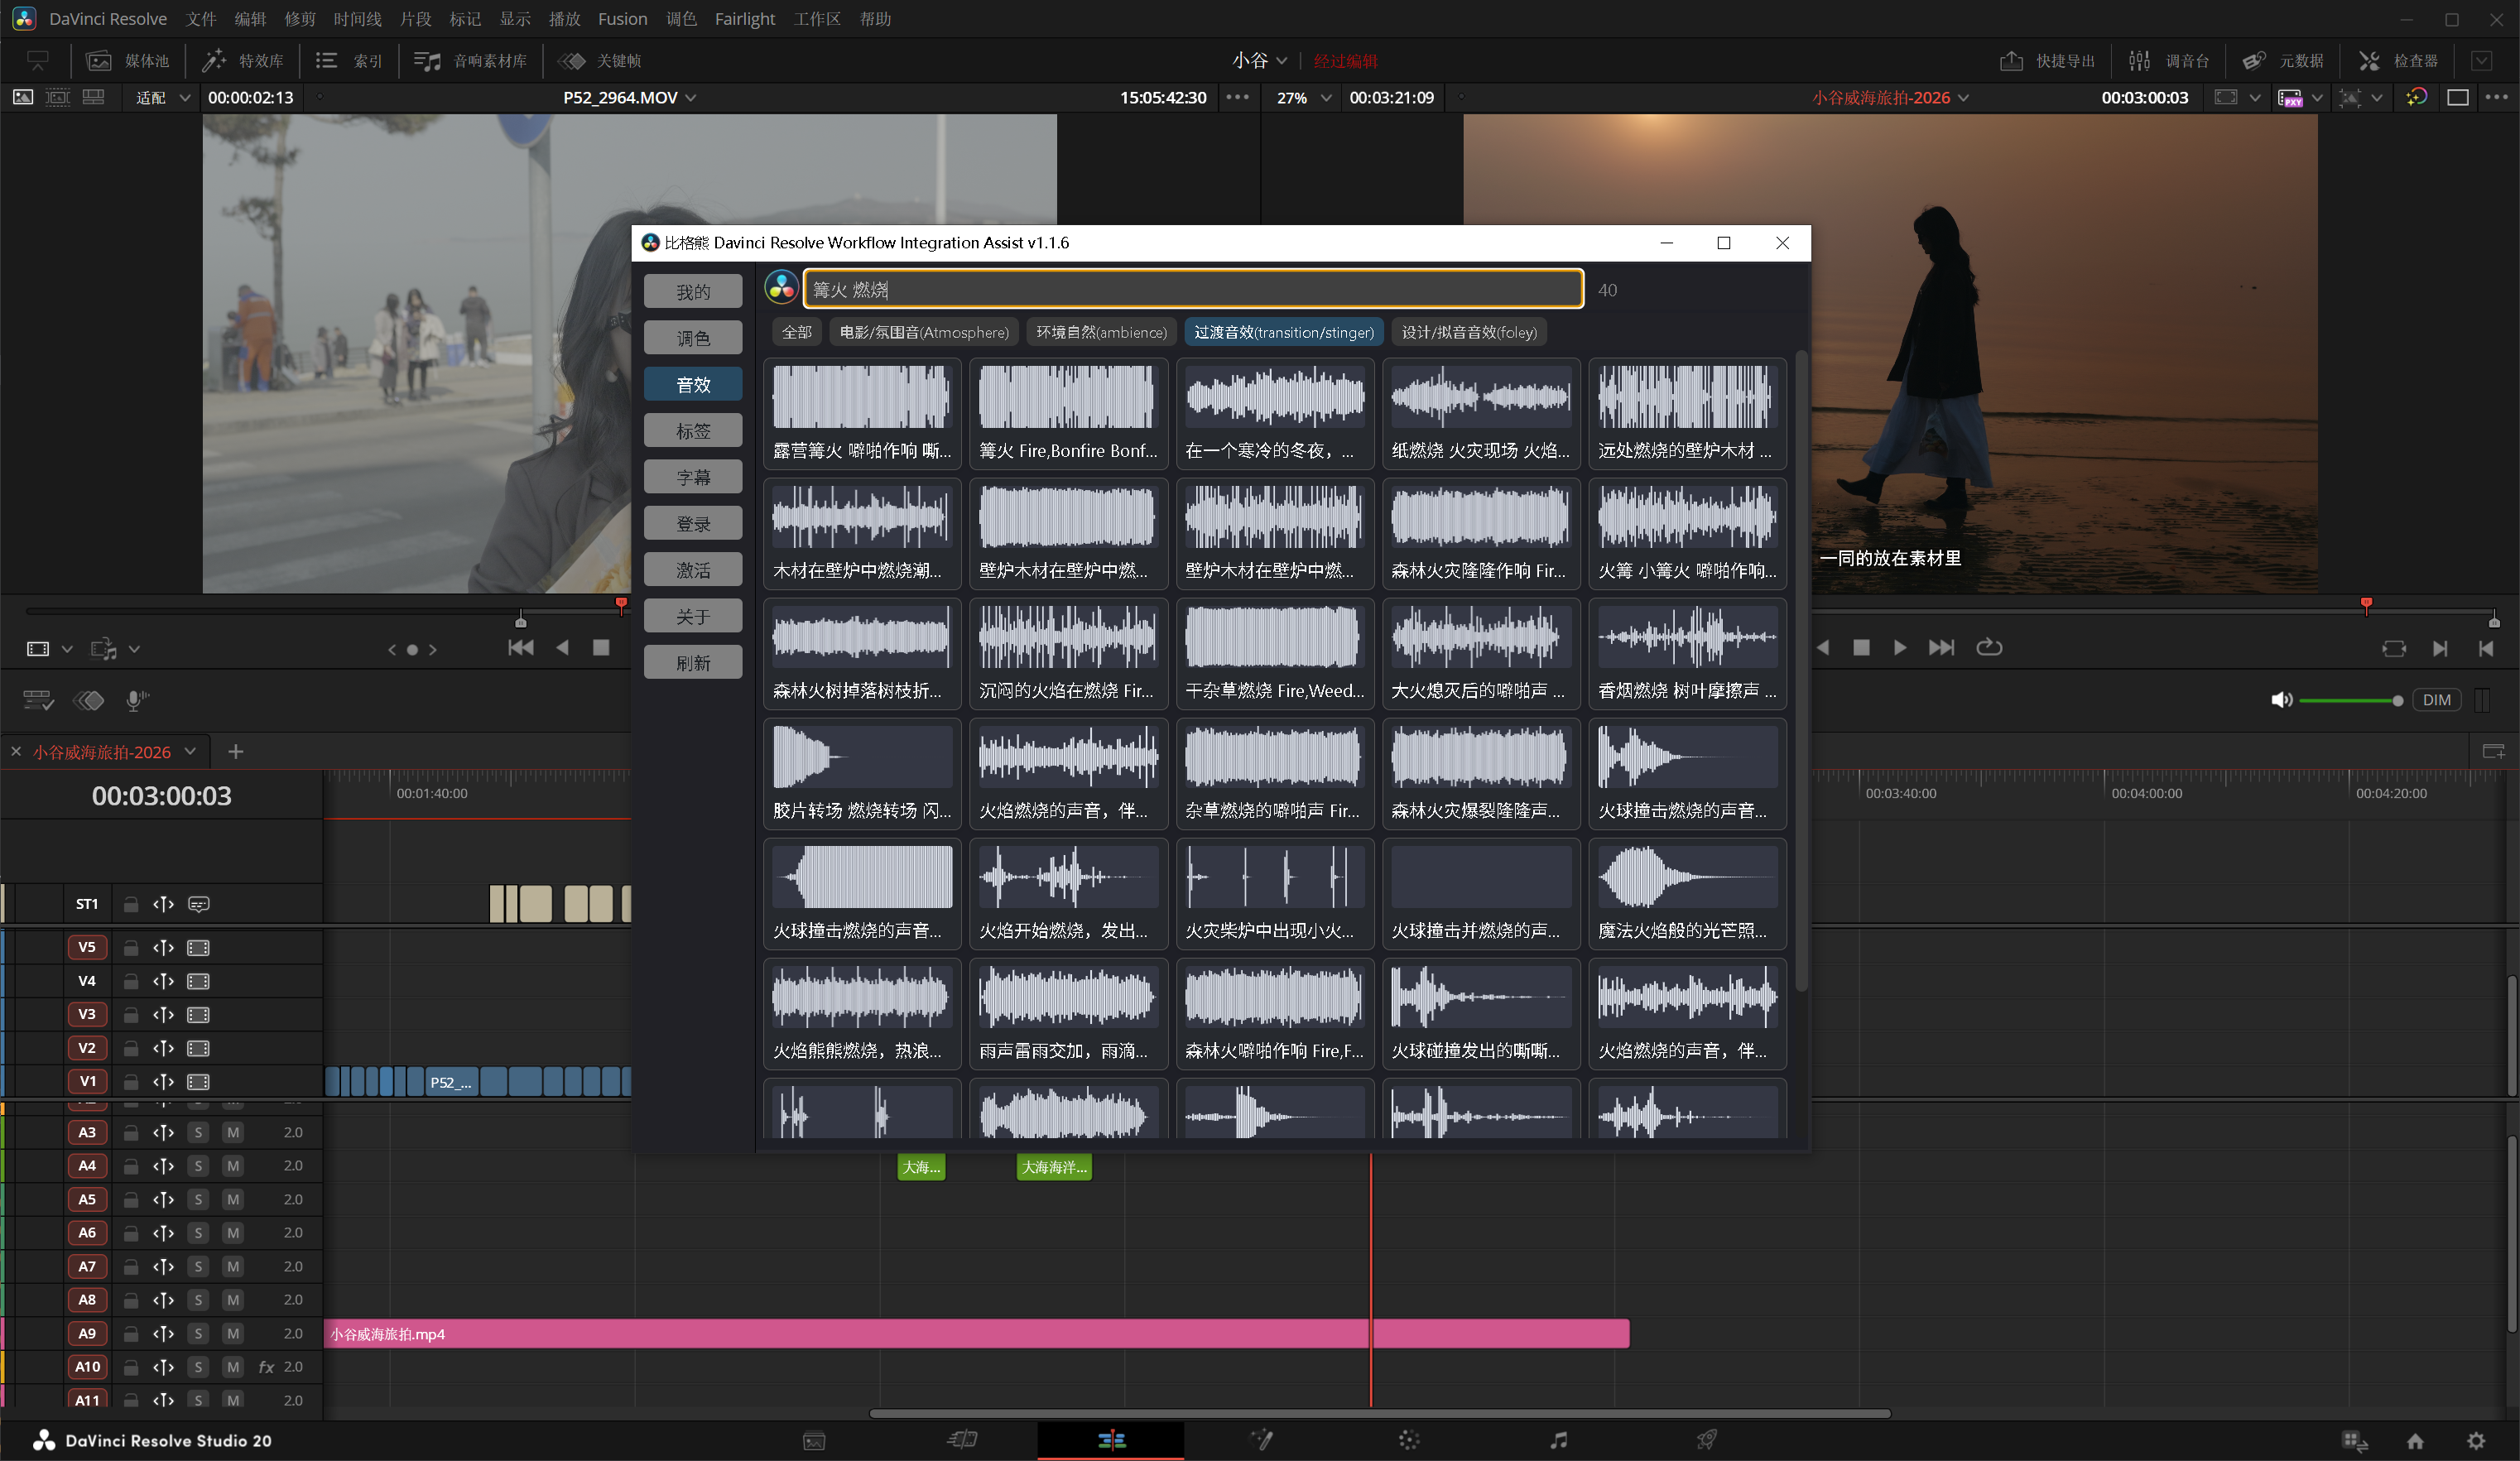Image resolution: width=2520 pixels, height=1461 pixels.
Task: Solo audio track A9
Action: (198, 1333)
